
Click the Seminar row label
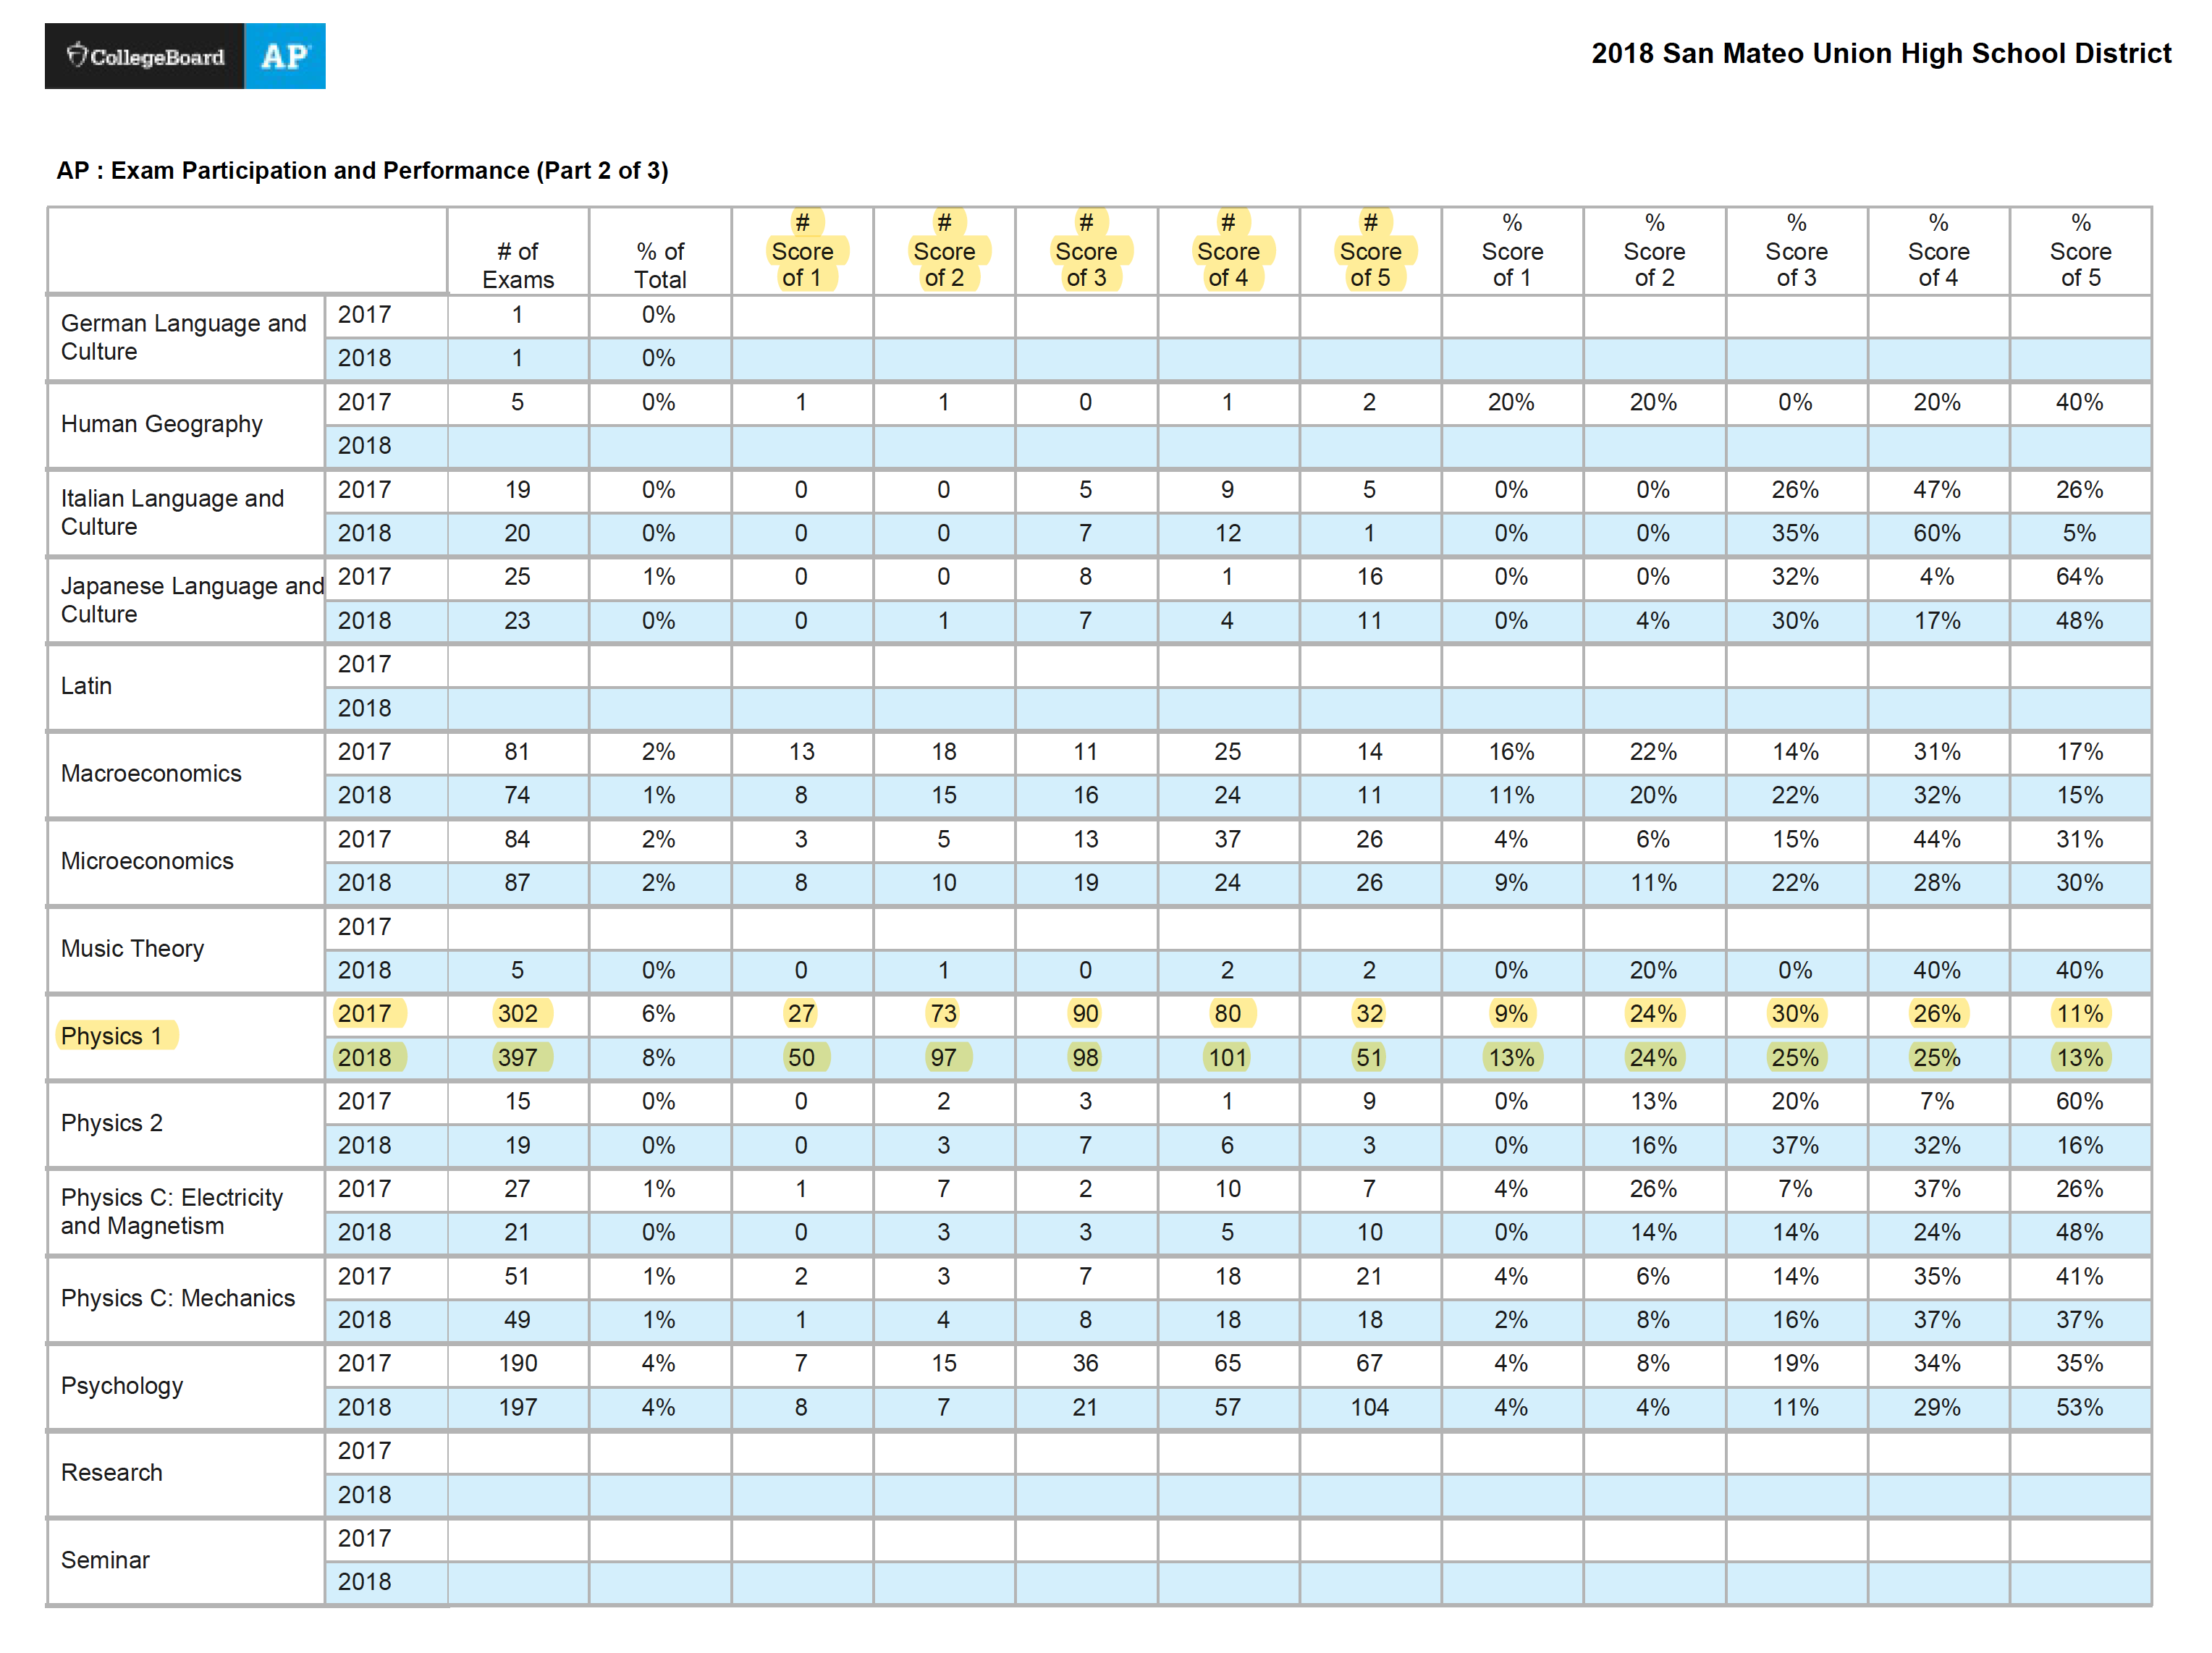pyautogui.click(x=105, y=1560)
